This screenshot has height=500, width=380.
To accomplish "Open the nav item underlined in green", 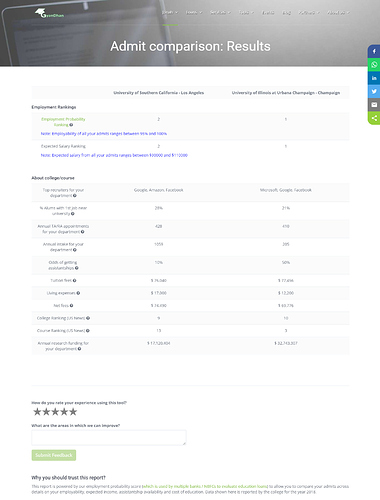I will (x=170, y=13).
